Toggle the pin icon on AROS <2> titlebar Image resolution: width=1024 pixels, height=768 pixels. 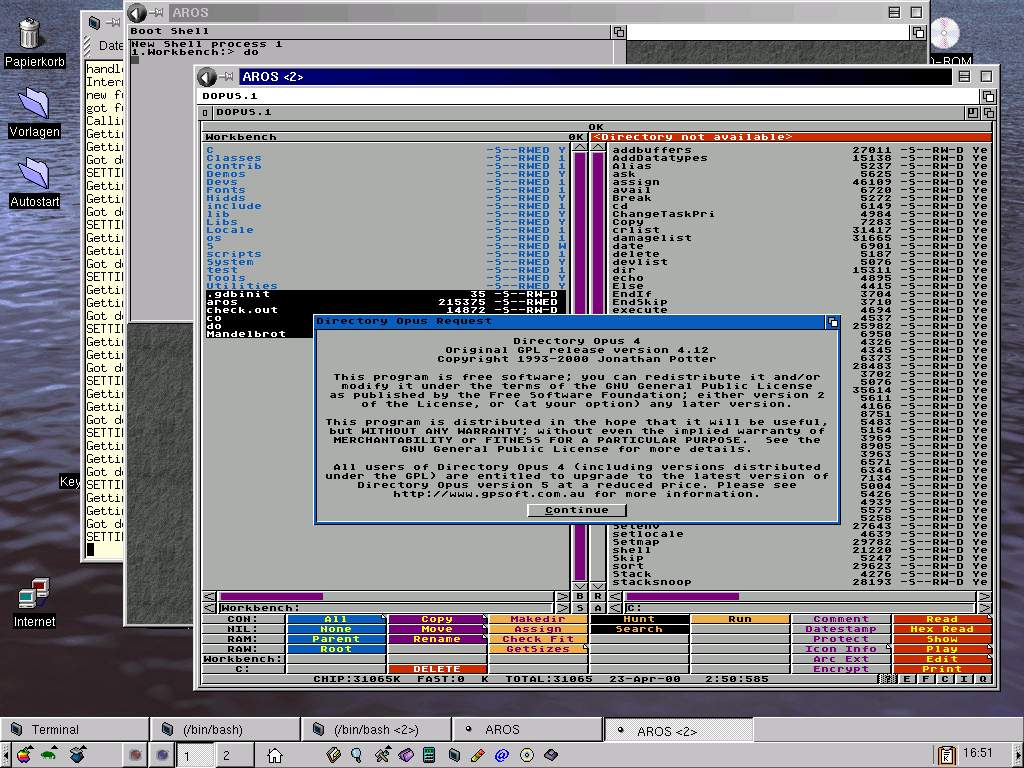point(227,76)
